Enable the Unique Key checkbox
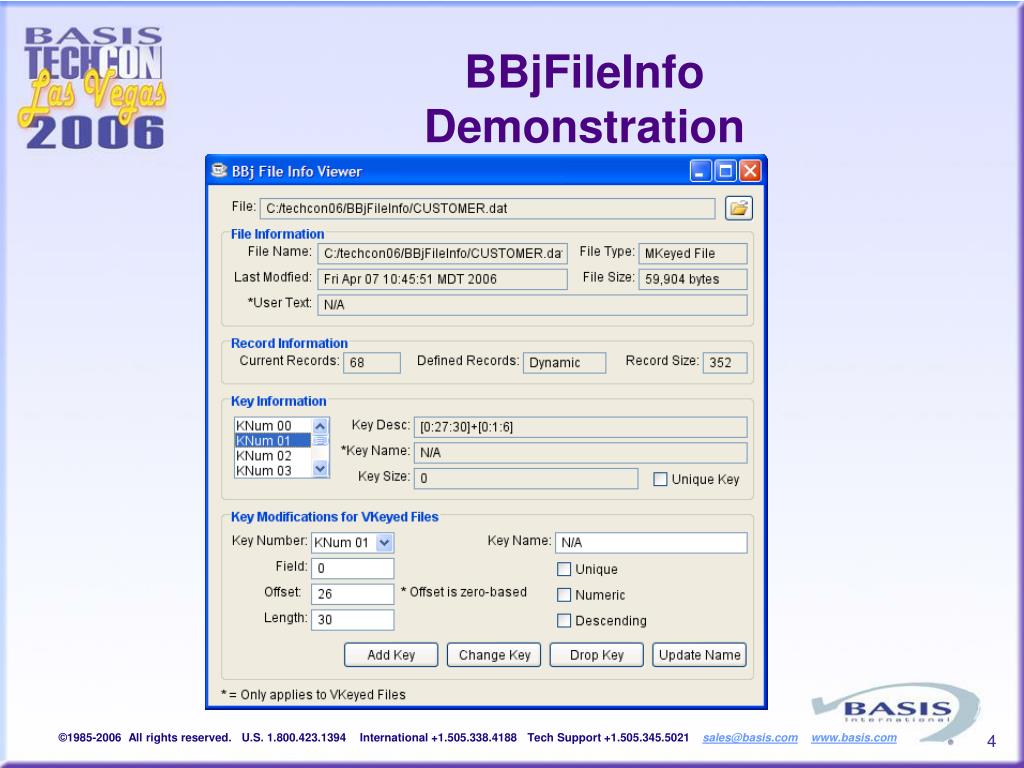 point(660,479)
